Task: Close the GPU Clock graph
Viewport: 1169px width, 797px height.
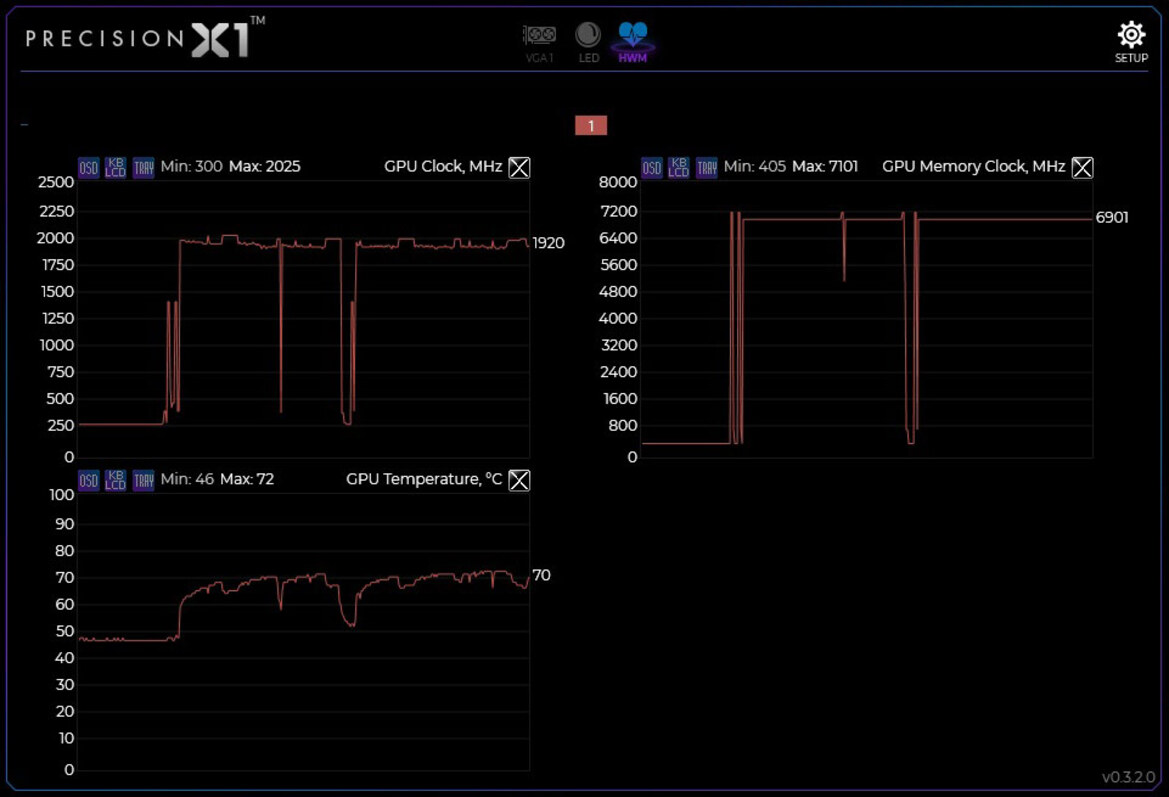Action: coord(519,168)
